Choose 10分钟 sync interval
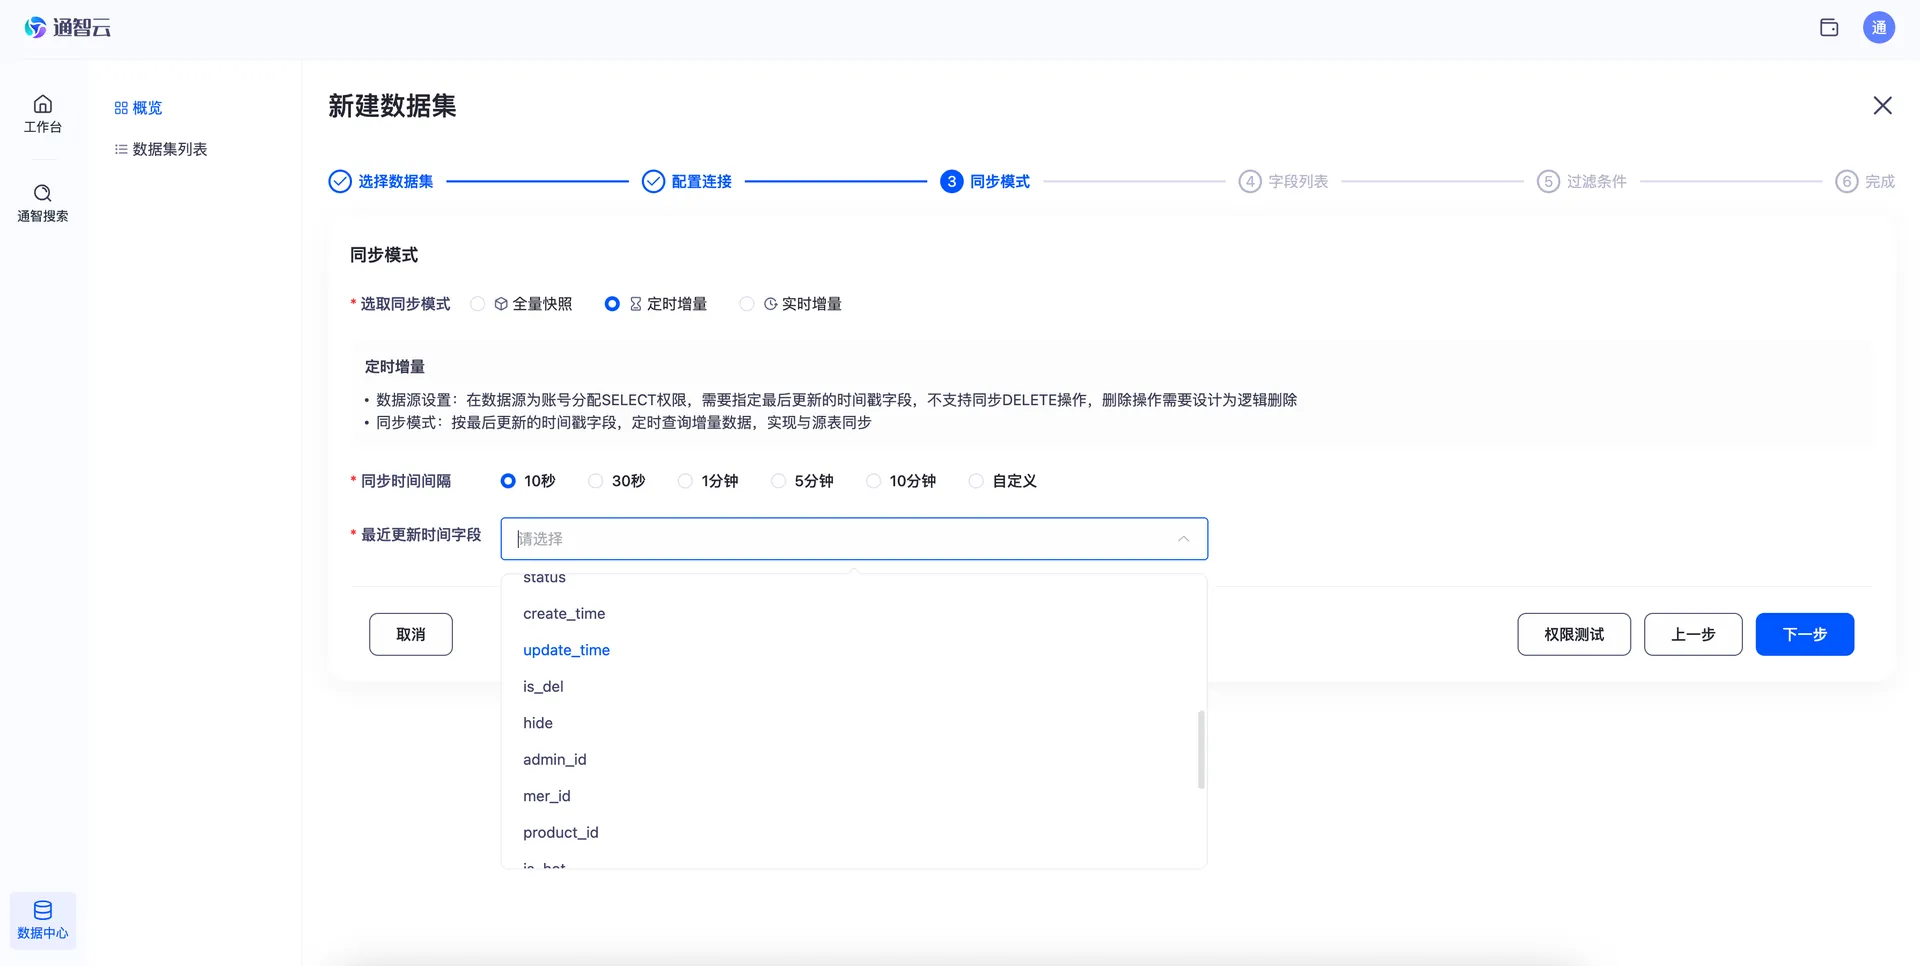This screenshot has width=1920, height=966. coord(874,481)
